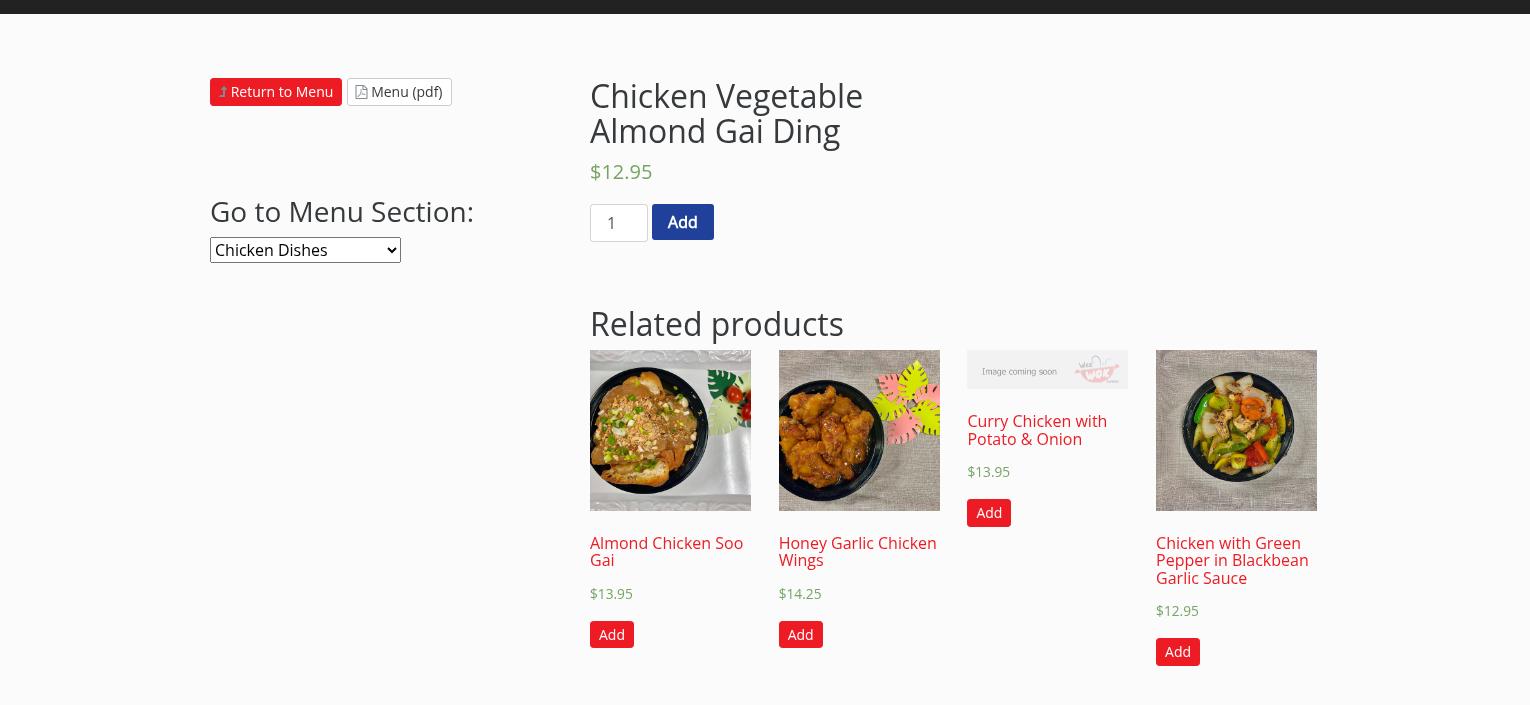Open the Honey Garlic Chicken Wings link
The height and width of the screenshot is (705, 1530).
[857, 551]
